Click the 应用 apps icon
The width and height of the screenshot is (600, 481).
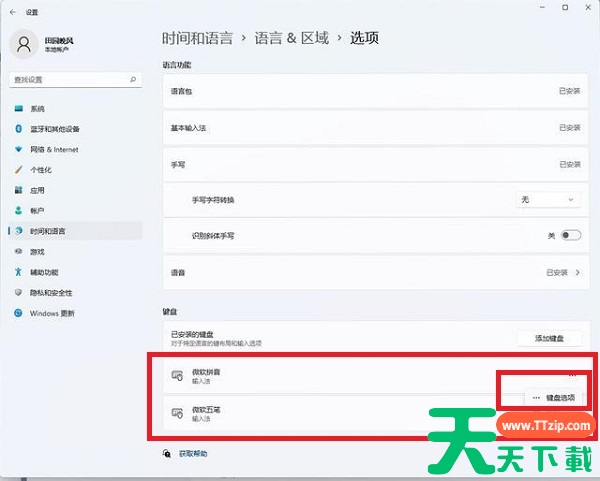point(18,190)
